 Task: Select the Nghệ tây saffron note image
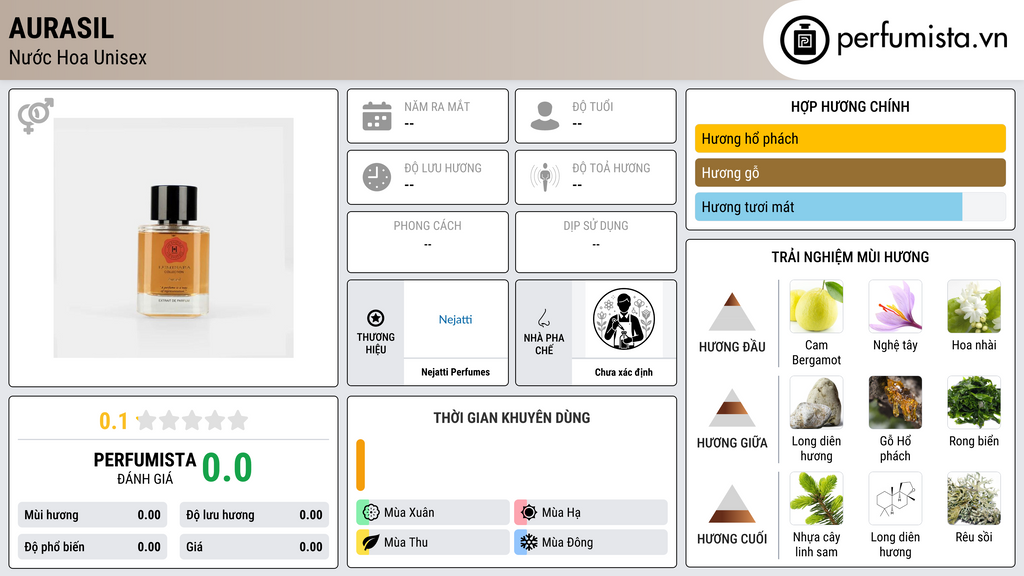click(895, 306)
